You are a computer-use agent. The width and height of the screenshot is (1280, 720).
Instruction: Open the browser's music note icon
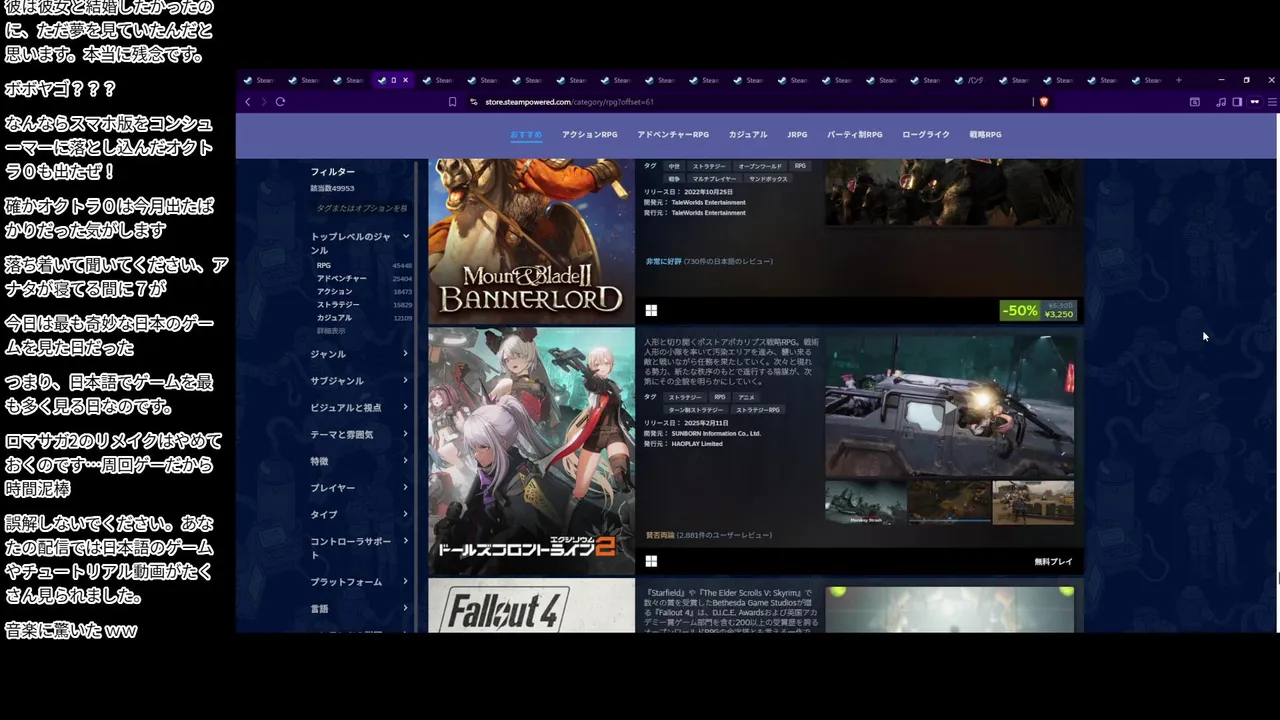point(1221,102)
